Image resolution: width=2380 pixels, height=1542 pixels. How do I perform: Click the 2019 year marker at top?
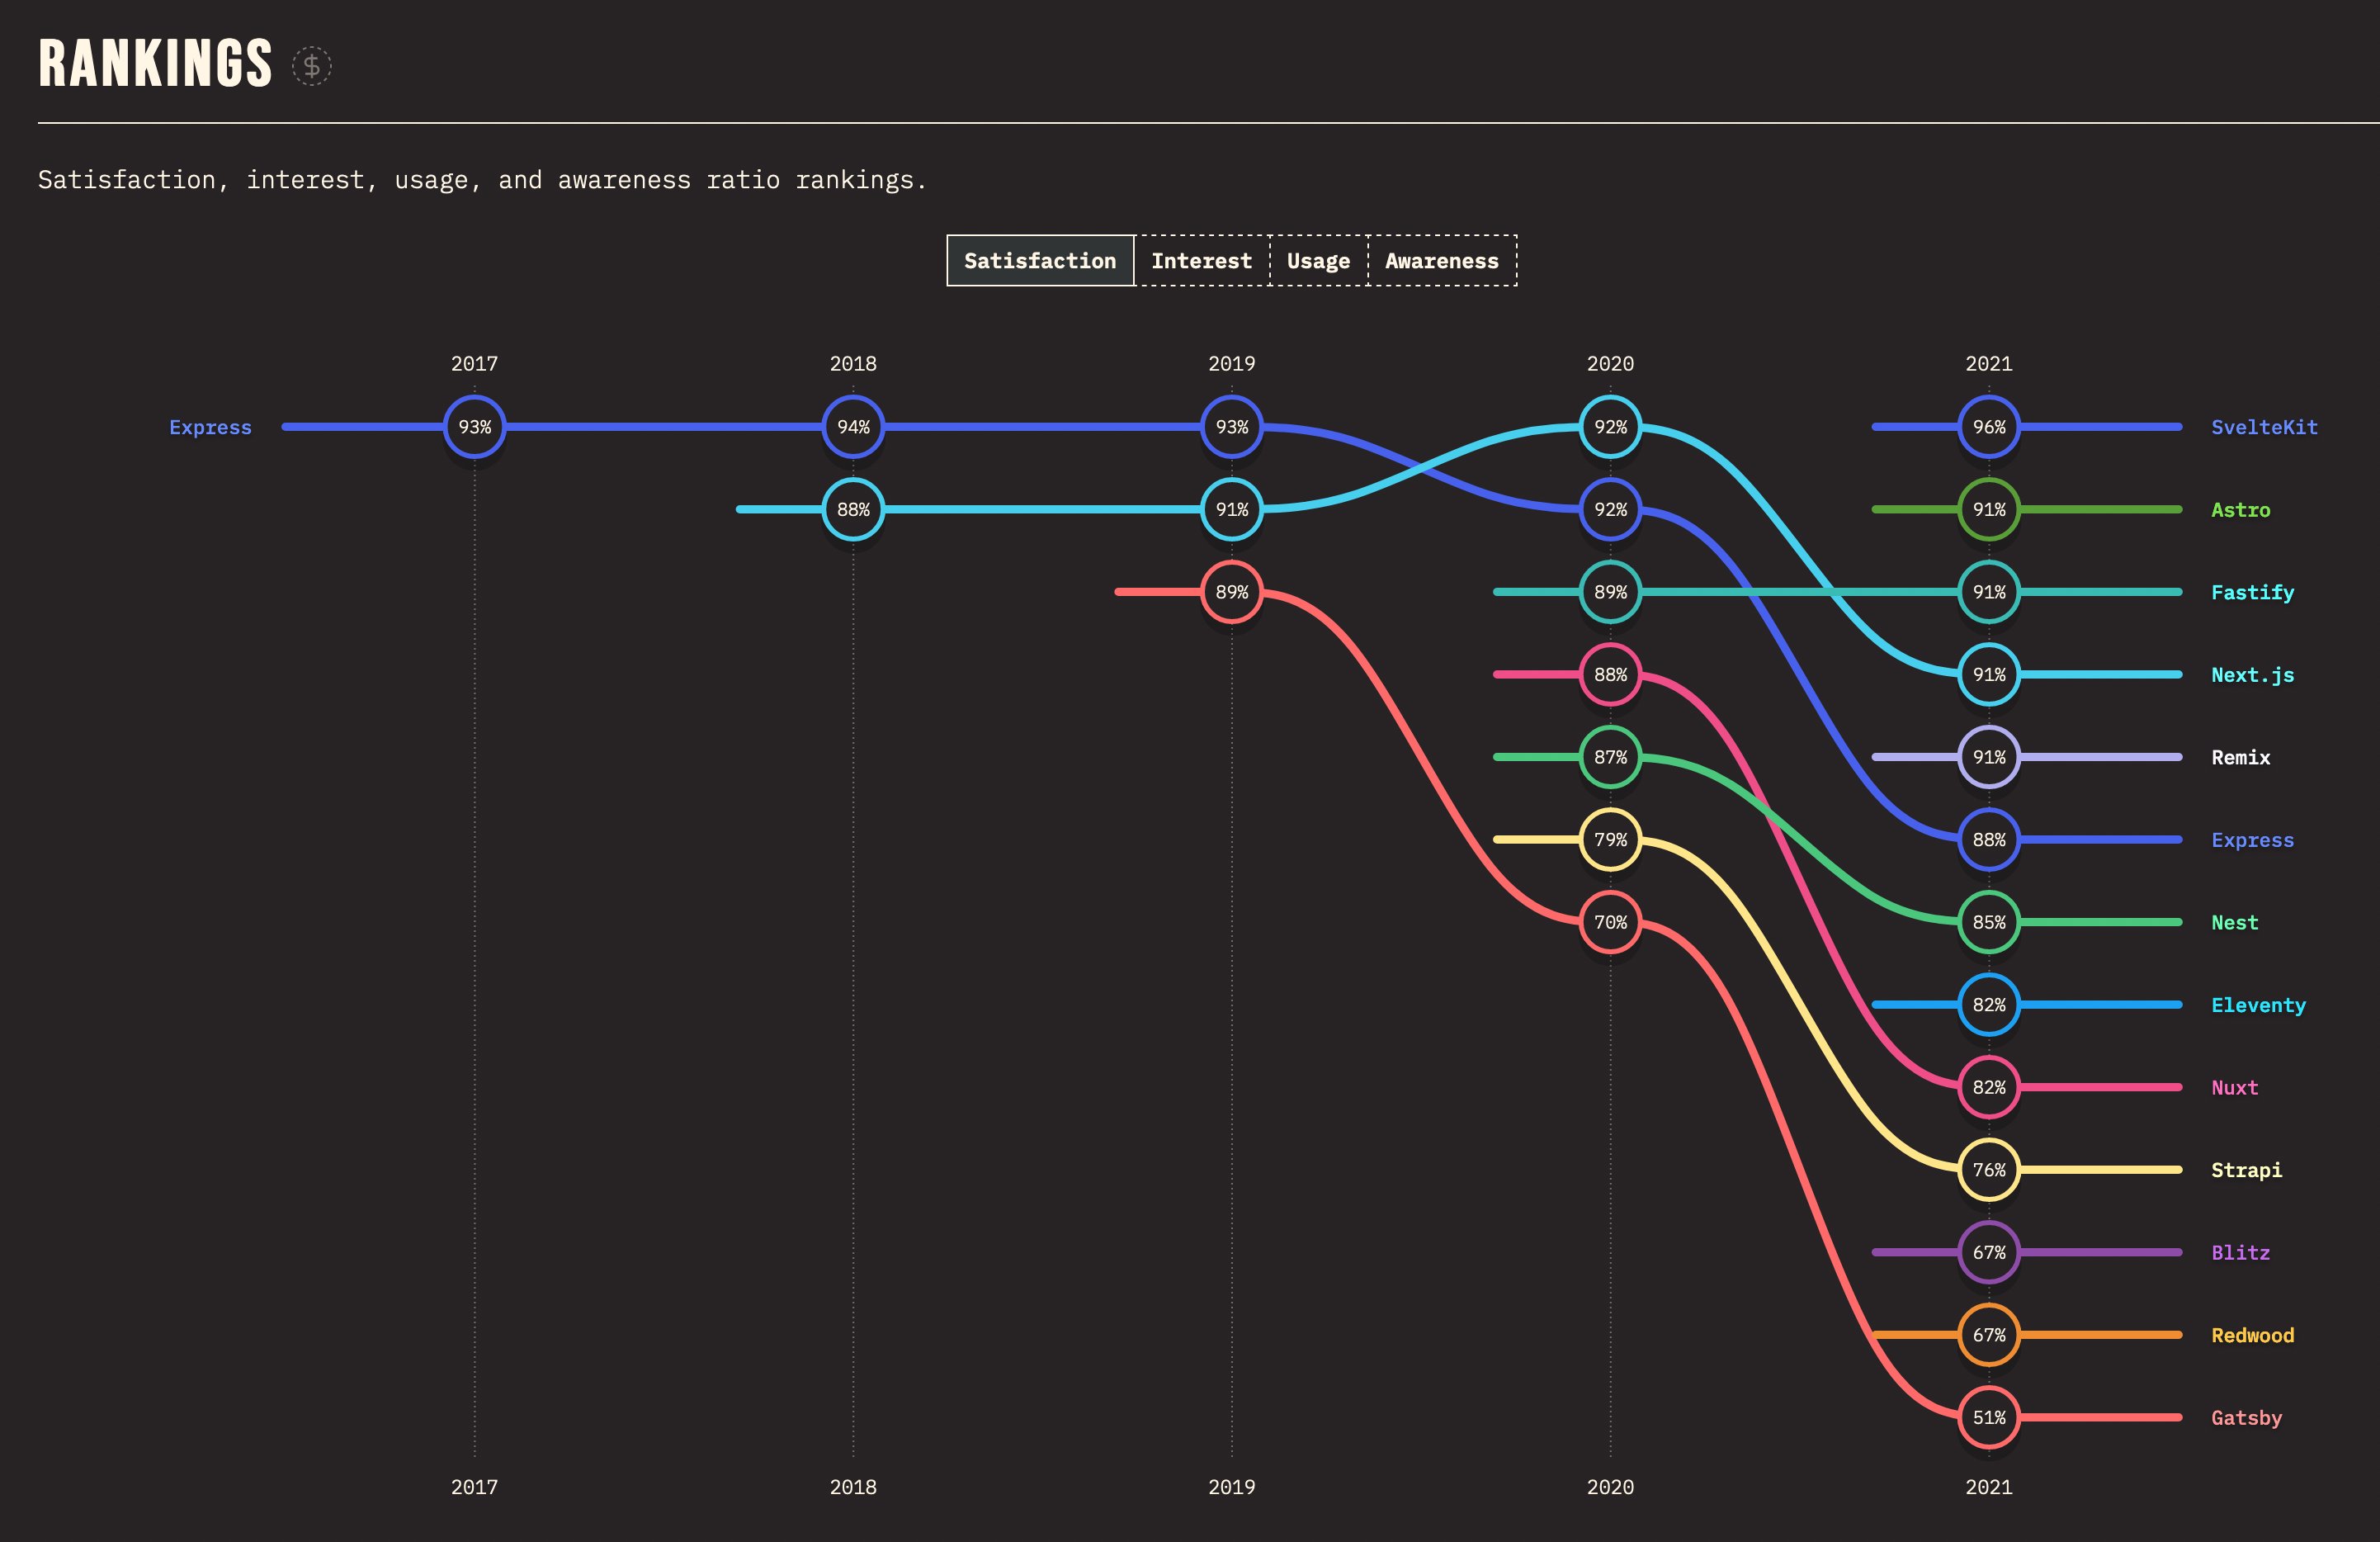pyautogui.click(x=1231, y=364)
